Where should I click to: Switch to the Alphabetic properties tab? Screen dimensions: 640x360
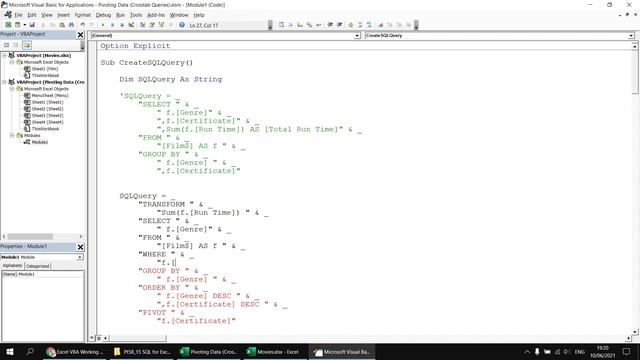pos(12,266)
